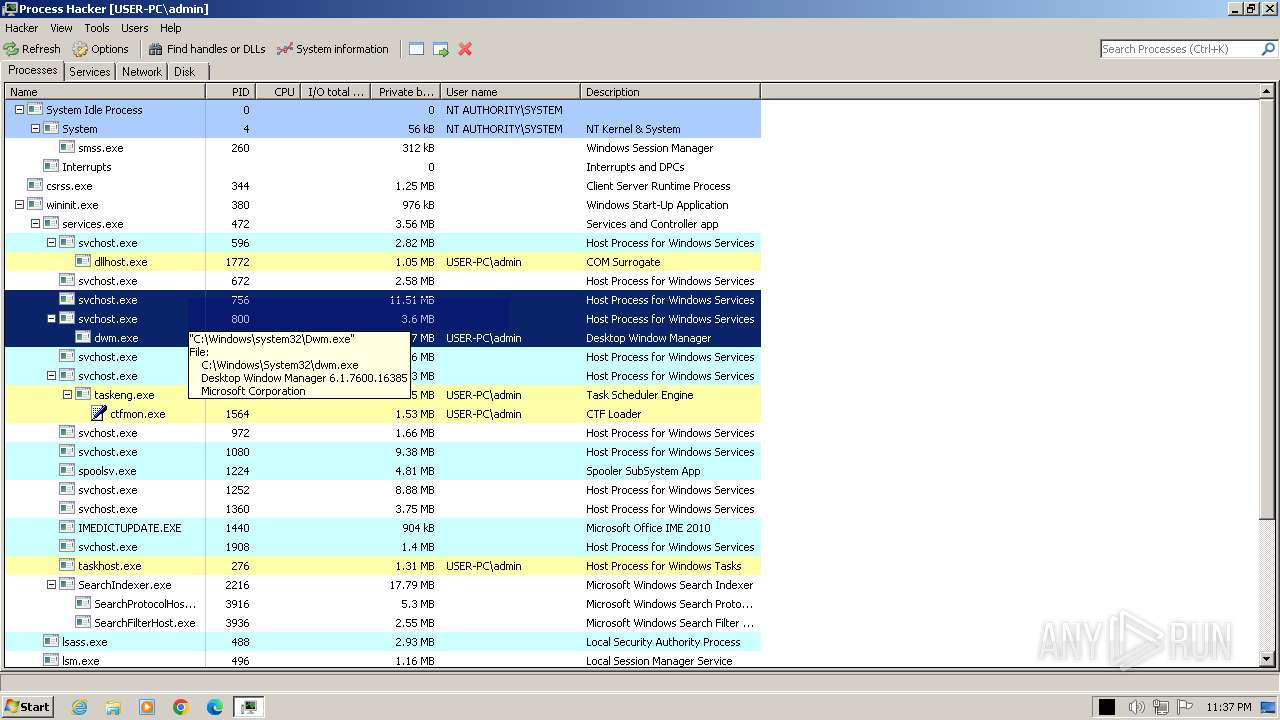The height and width of the screenshot is (720, 1280).
Task: Click the dllhost.exe process icon
Action: tap(83, 262)
